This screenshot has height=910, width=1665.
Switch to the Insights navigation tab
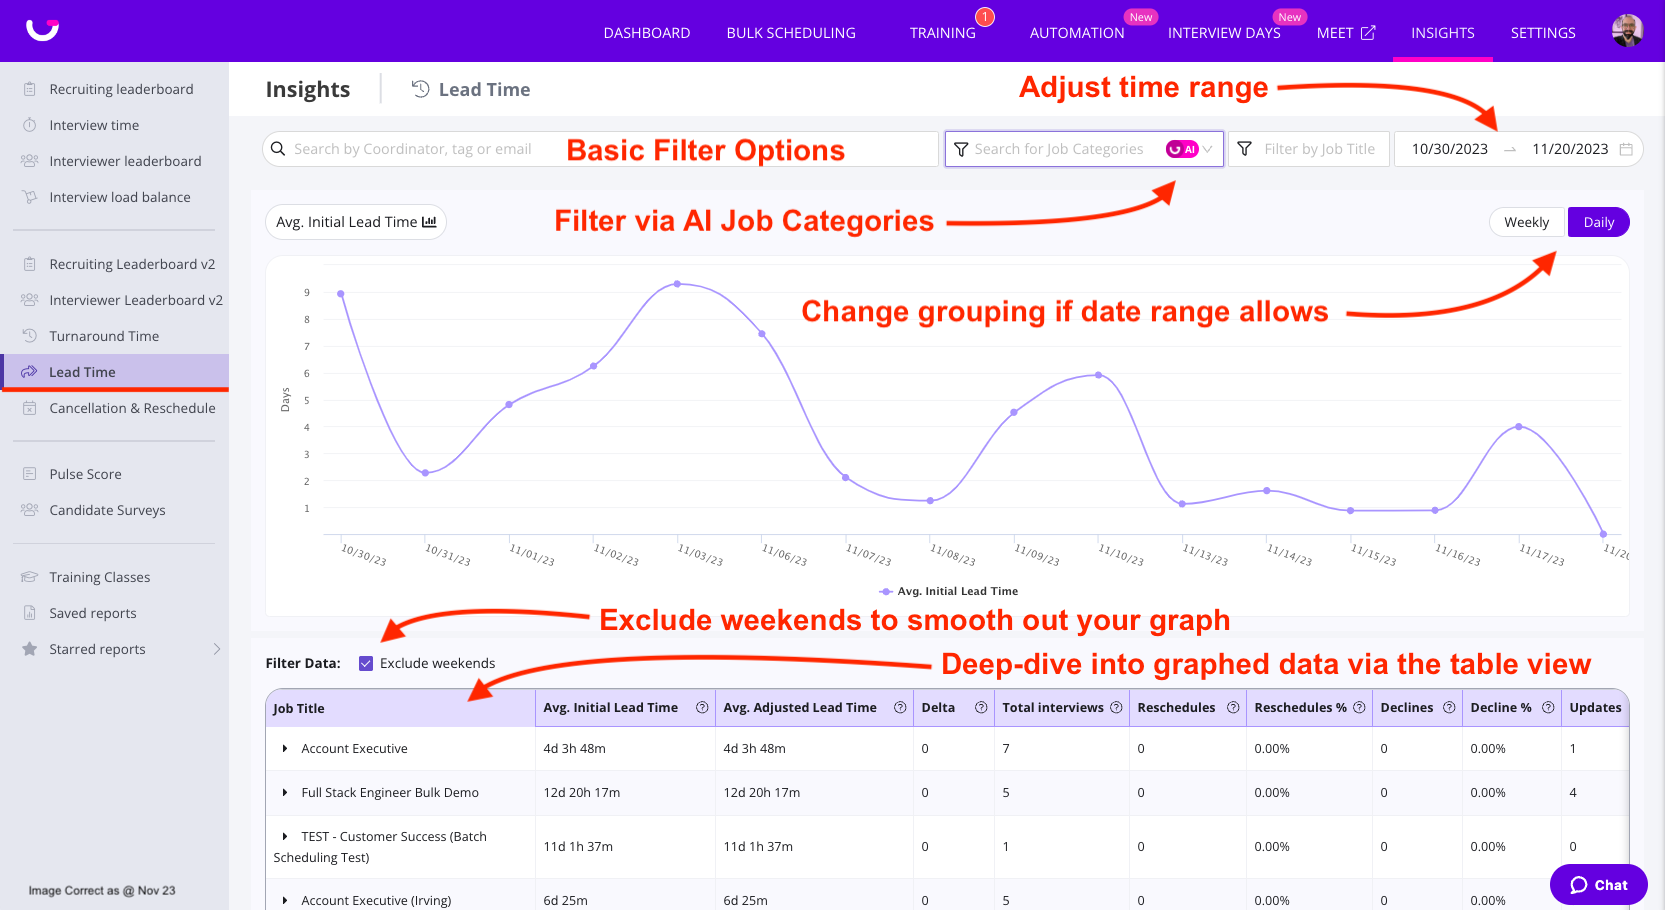coord(1442,32)
